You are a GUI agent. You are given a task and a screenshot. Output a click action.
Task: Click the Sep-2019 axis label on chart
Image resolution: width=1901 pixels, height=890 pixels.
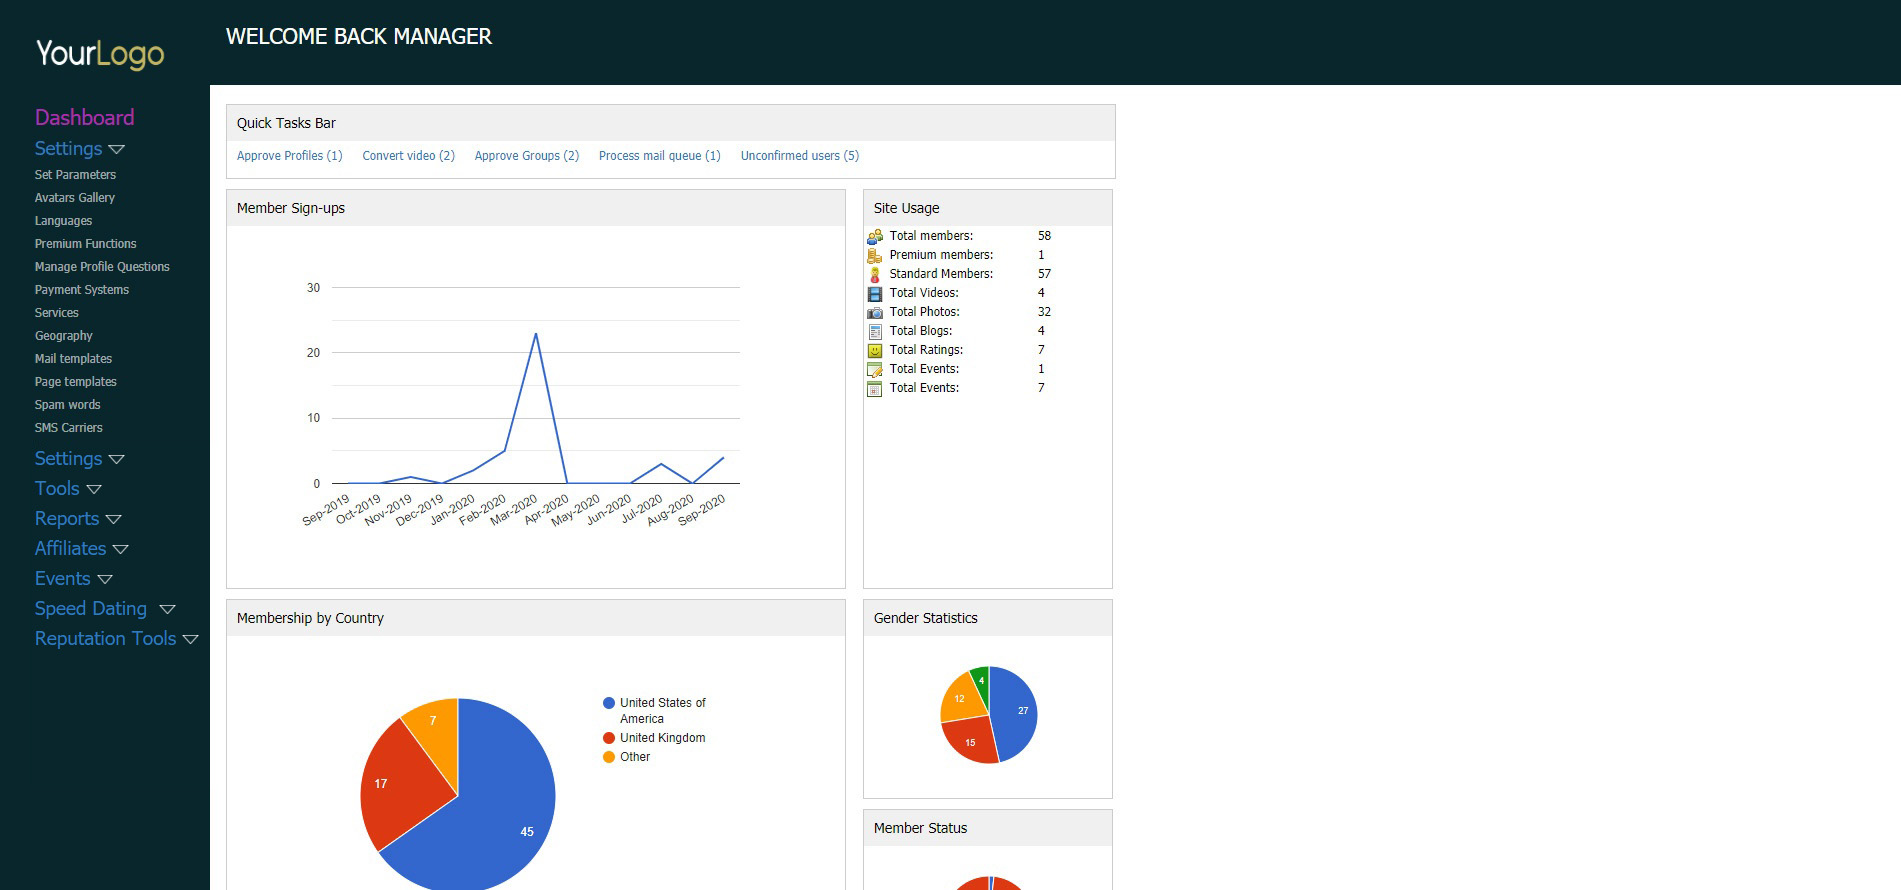326,510
